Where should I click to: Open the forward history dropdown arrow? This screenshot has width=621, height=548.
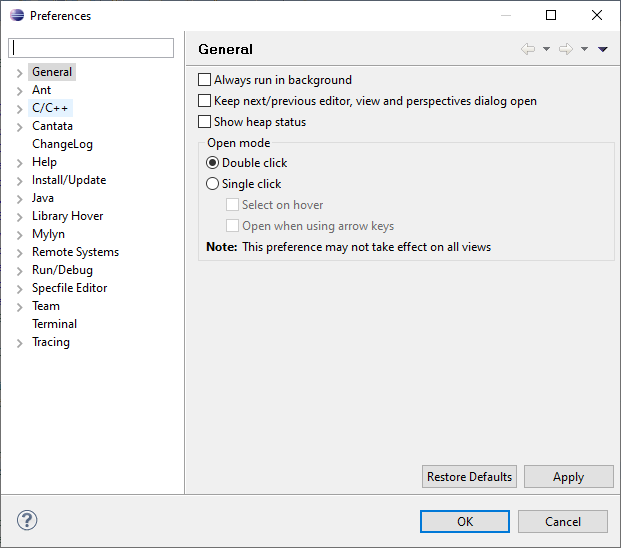point(584,49)
